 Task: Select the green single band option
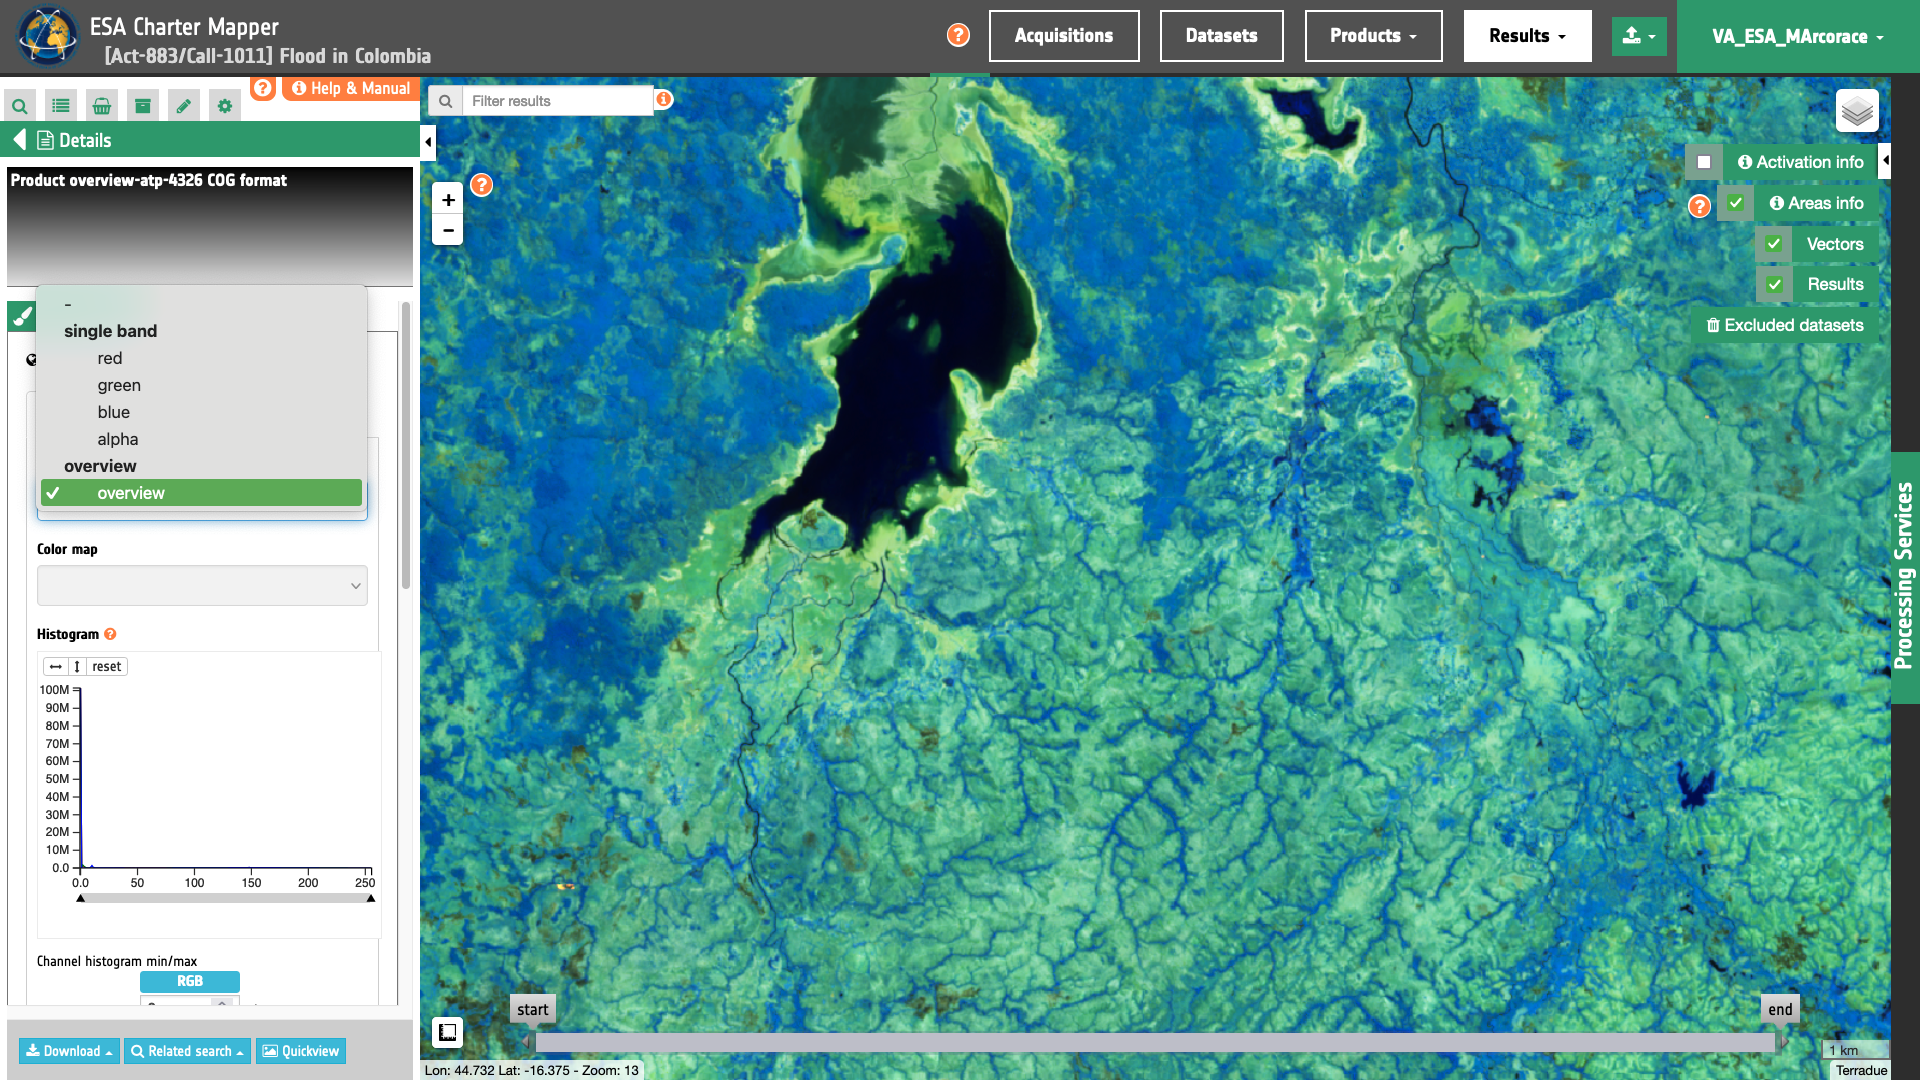pos(201,385)
